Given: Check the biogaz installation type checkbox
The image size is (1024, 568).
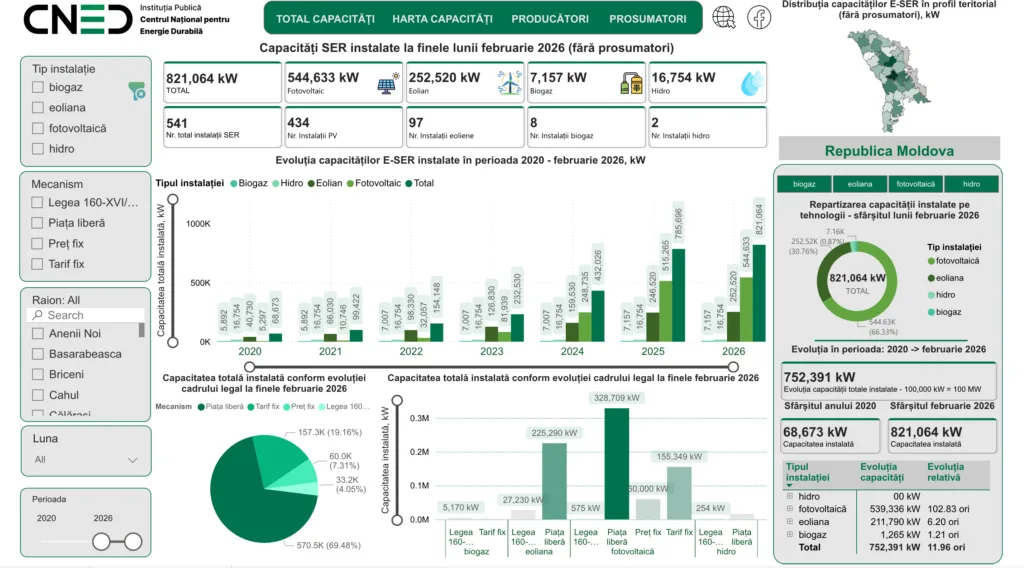Looking at the screenshot, I should point(39,87).
